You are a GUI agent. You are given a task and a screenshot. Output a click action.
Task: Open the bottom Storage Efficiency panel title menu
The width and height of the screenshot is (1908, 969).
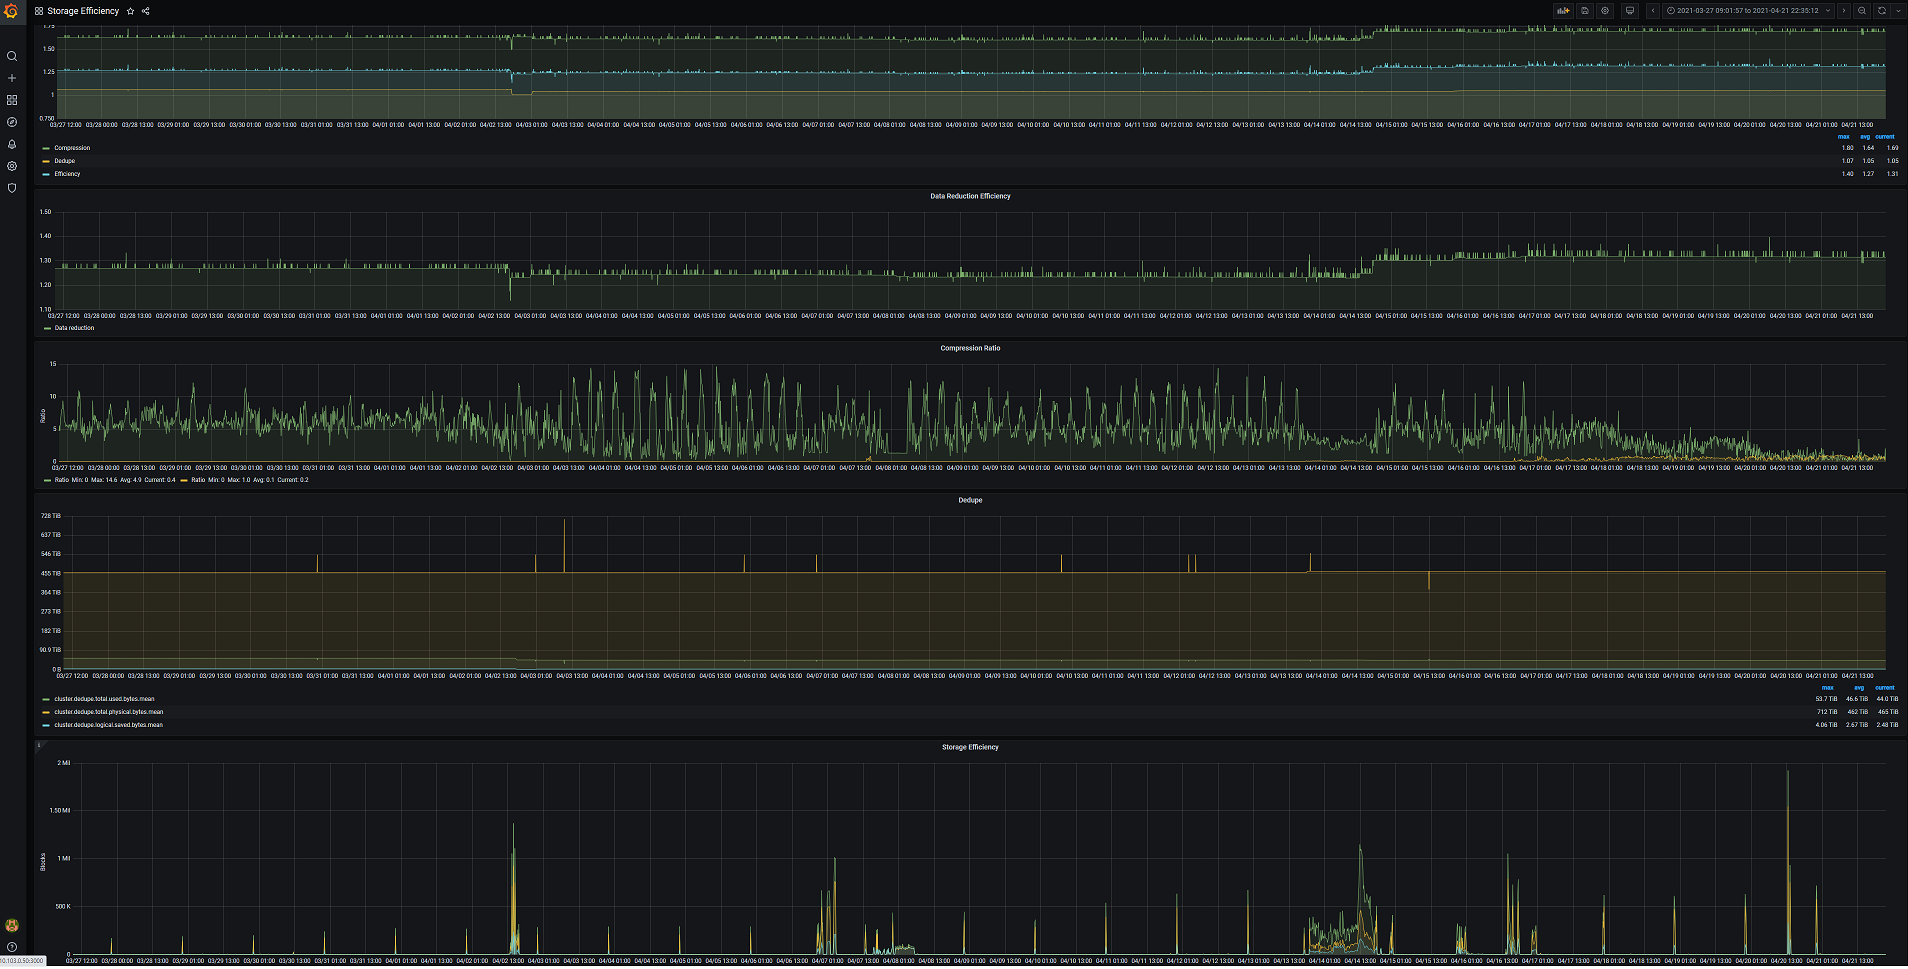[970, 747]
